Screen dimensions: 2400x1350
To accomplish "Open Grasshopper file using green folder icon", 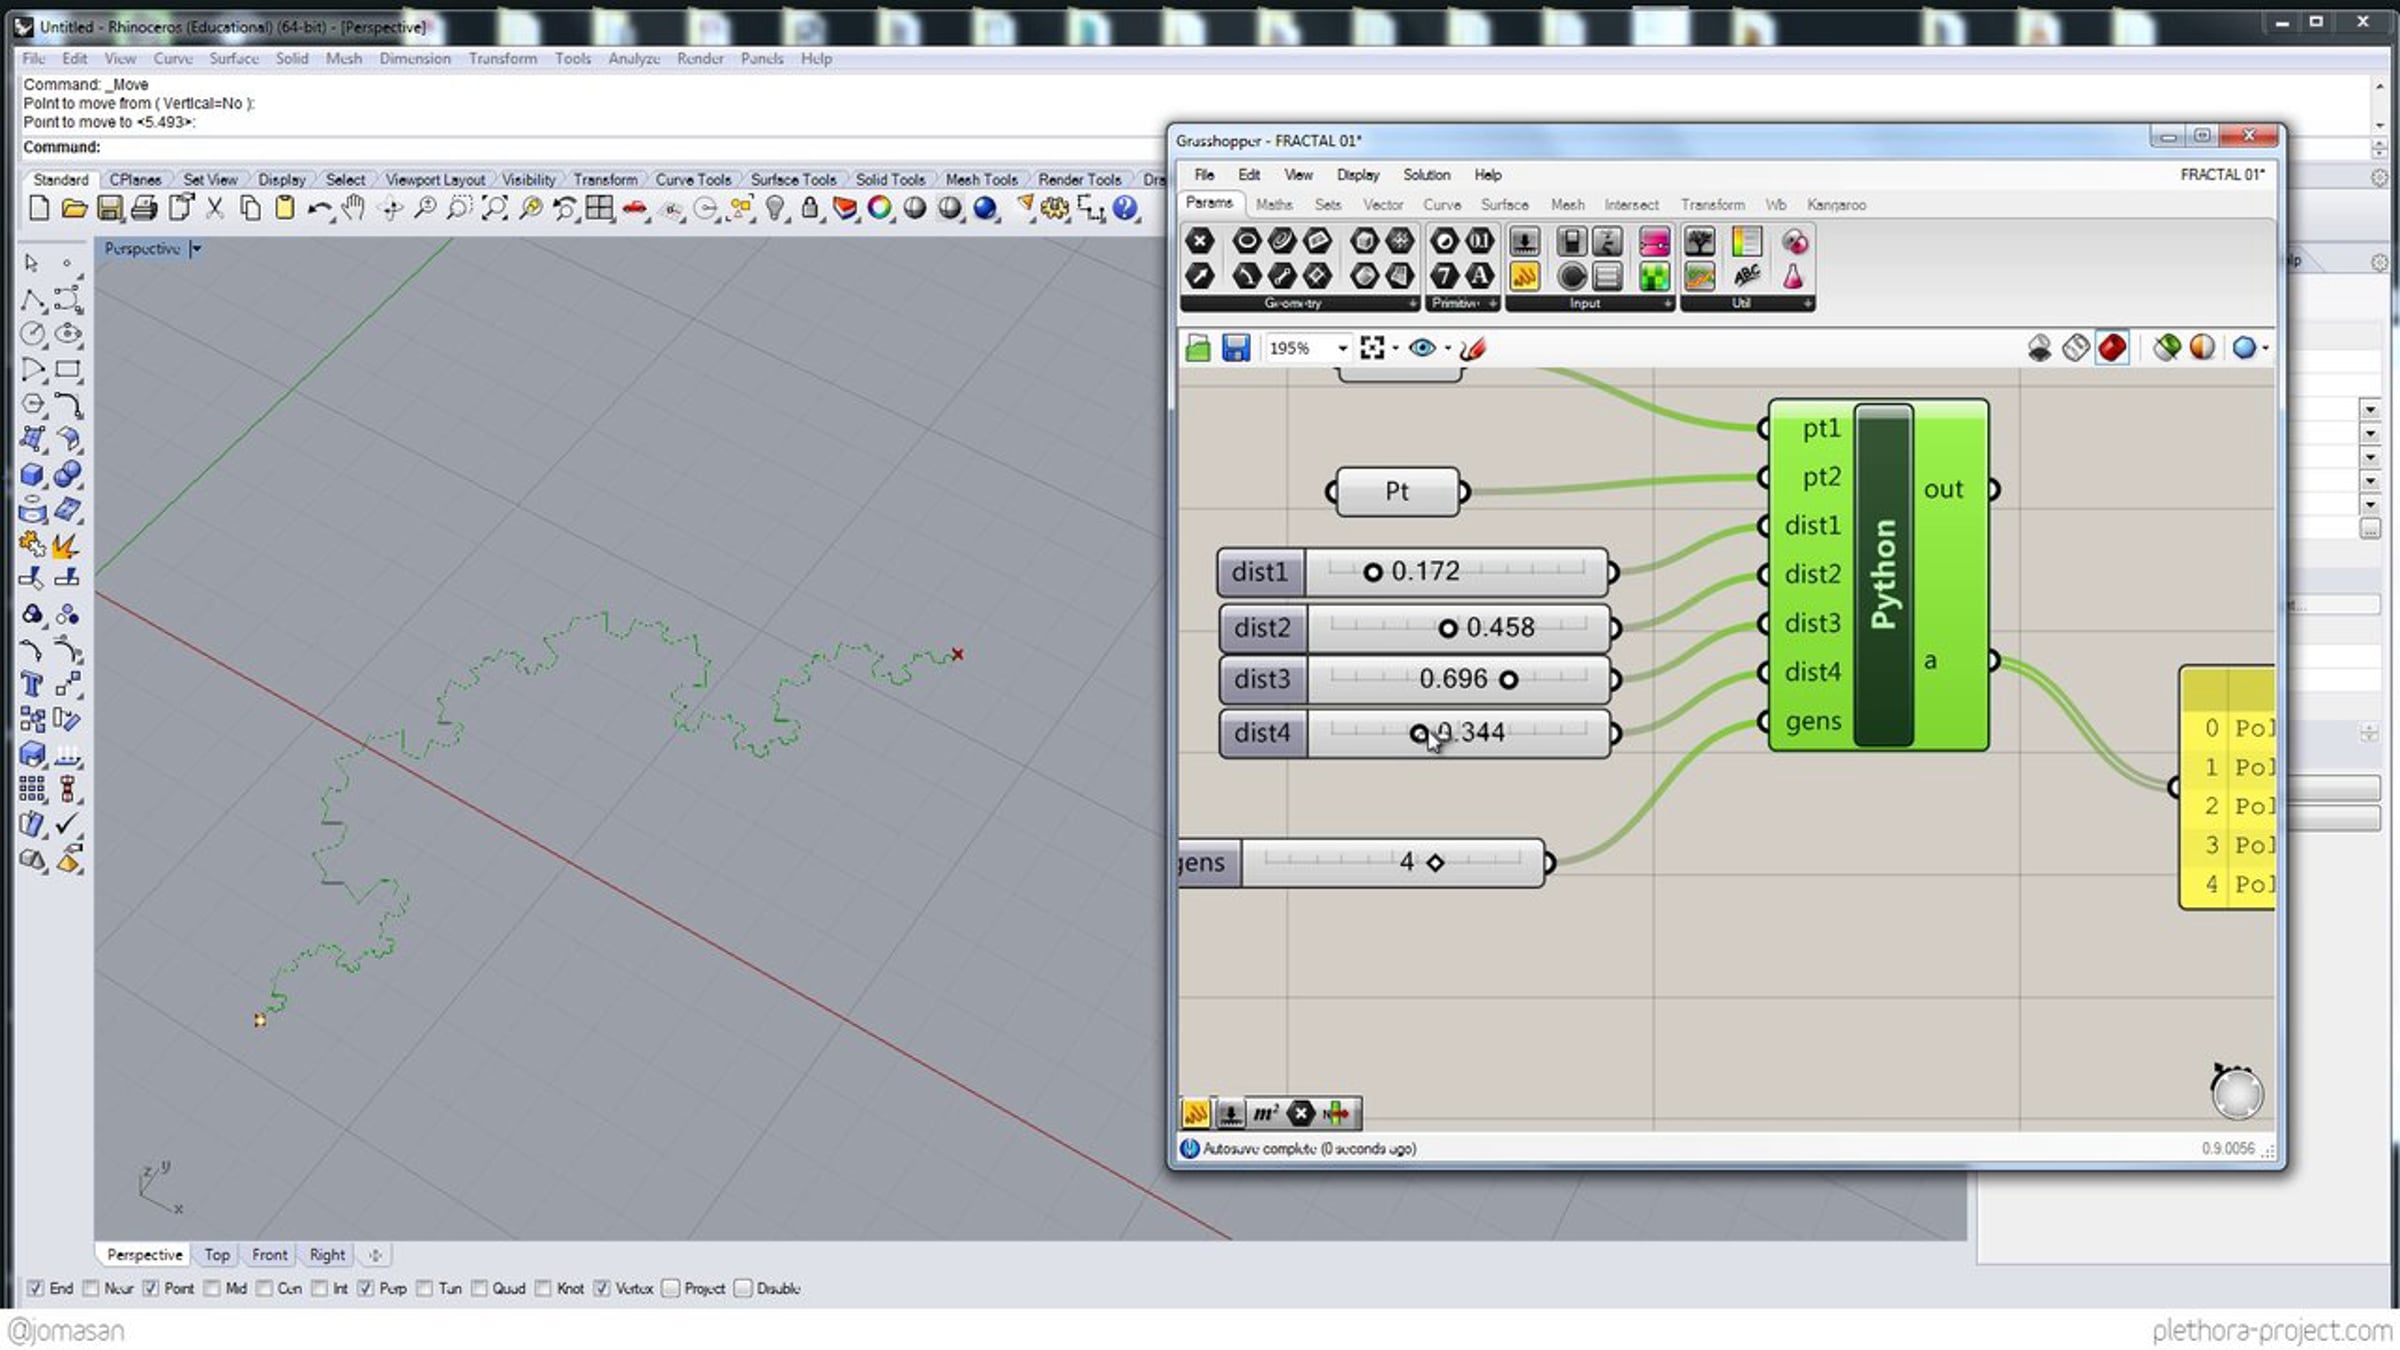I will [x=1198, y=348].
